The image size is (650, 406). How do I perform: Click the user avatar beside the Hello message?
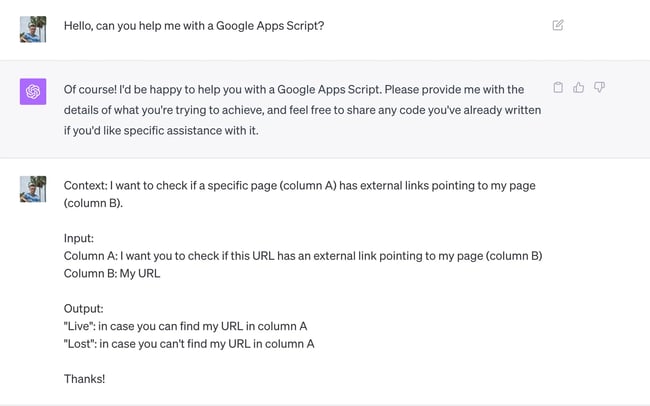33,28
